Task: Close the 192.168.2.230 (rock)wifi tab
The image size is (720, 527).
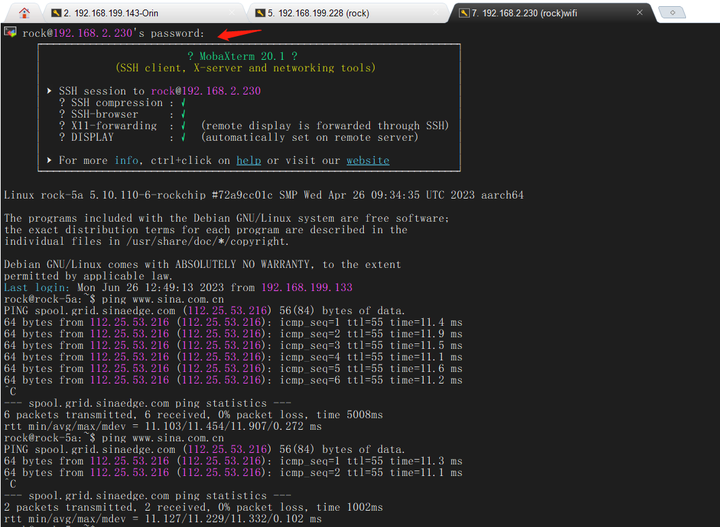Action: [x=640, y=13]
